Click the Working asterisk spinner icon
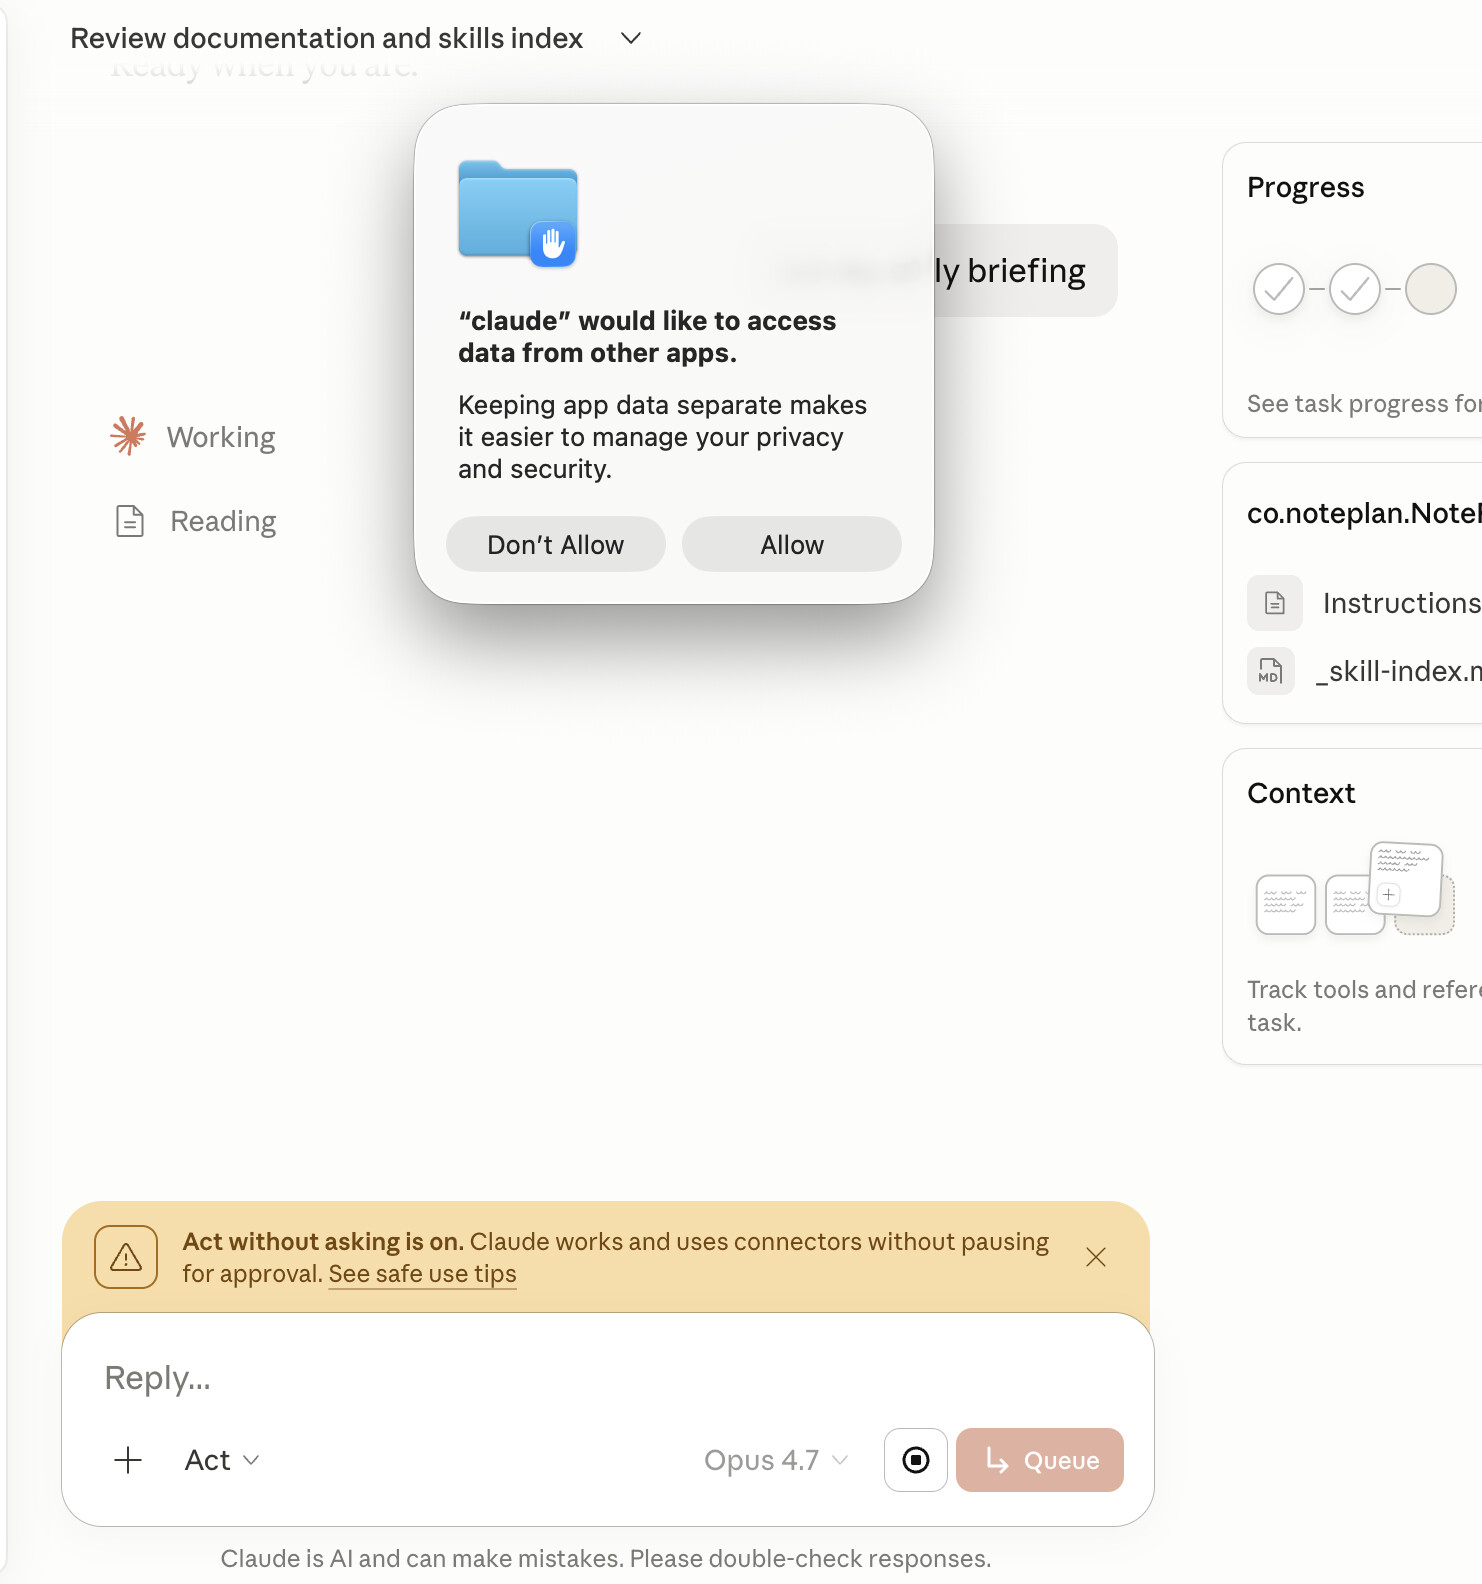1482x1584 pixels. click(128, 436)
